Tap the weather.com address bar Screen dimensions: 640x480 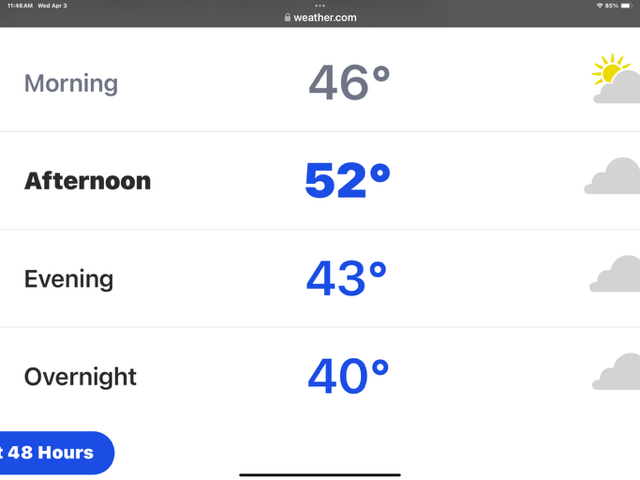320,18
